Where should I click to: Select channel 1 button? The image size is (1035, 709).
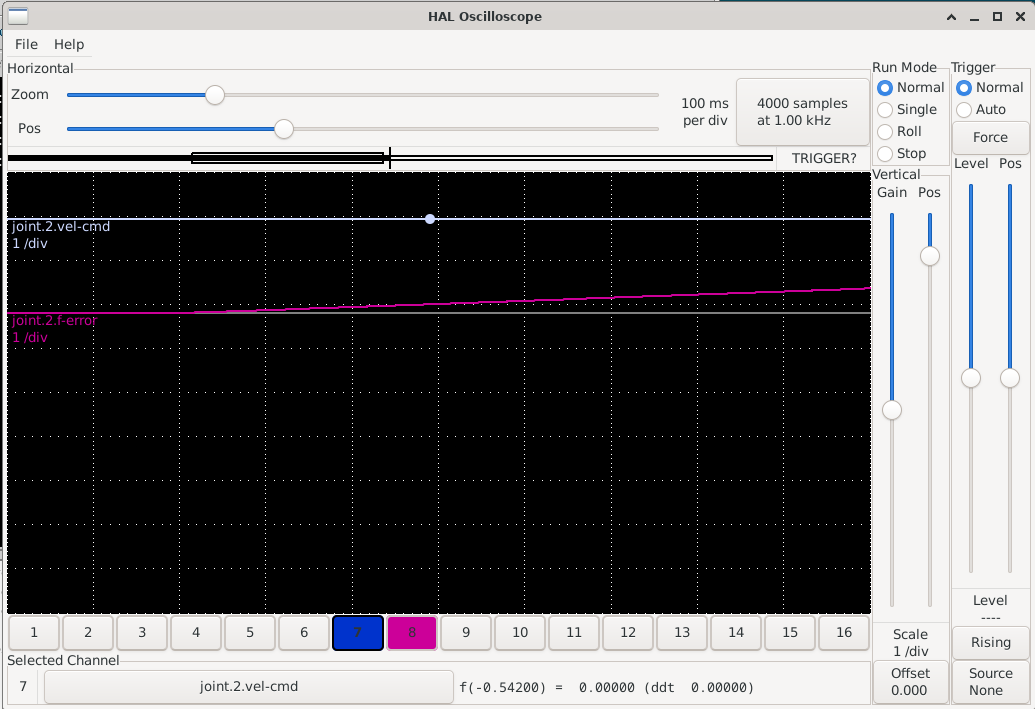point(34,633)
